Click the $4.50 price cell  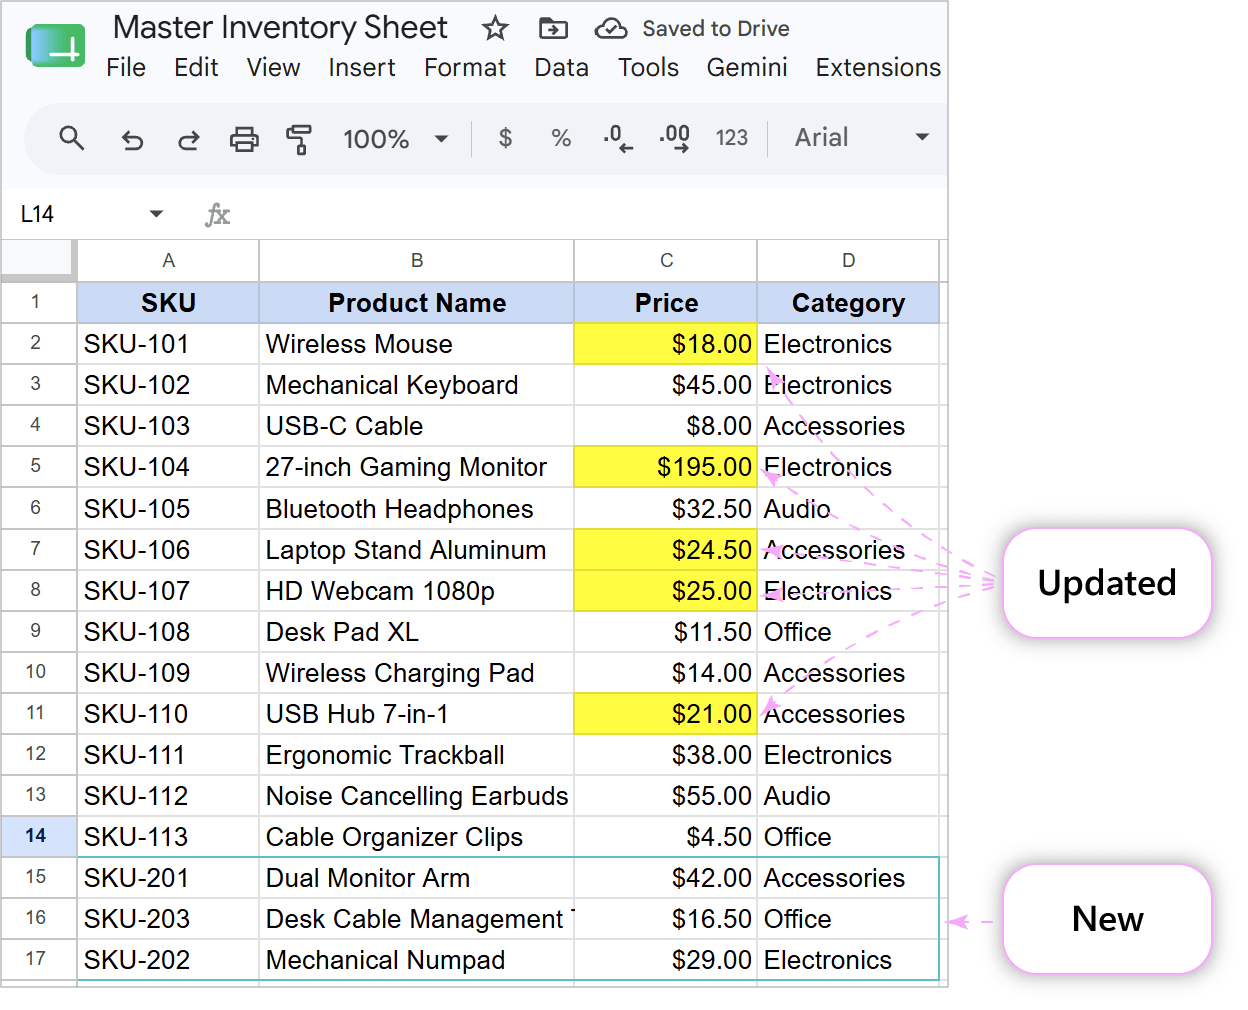(666, 837)
